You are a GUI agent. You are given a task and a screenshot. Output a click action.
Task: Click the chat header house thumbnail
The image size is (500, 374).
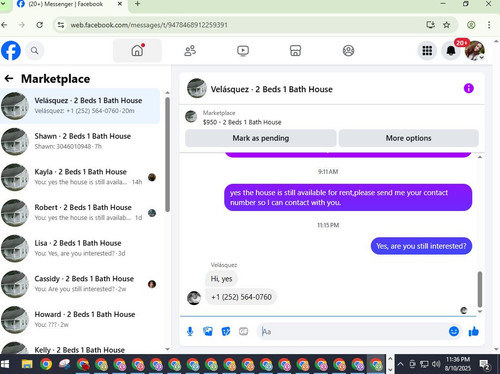click(197, 88)
